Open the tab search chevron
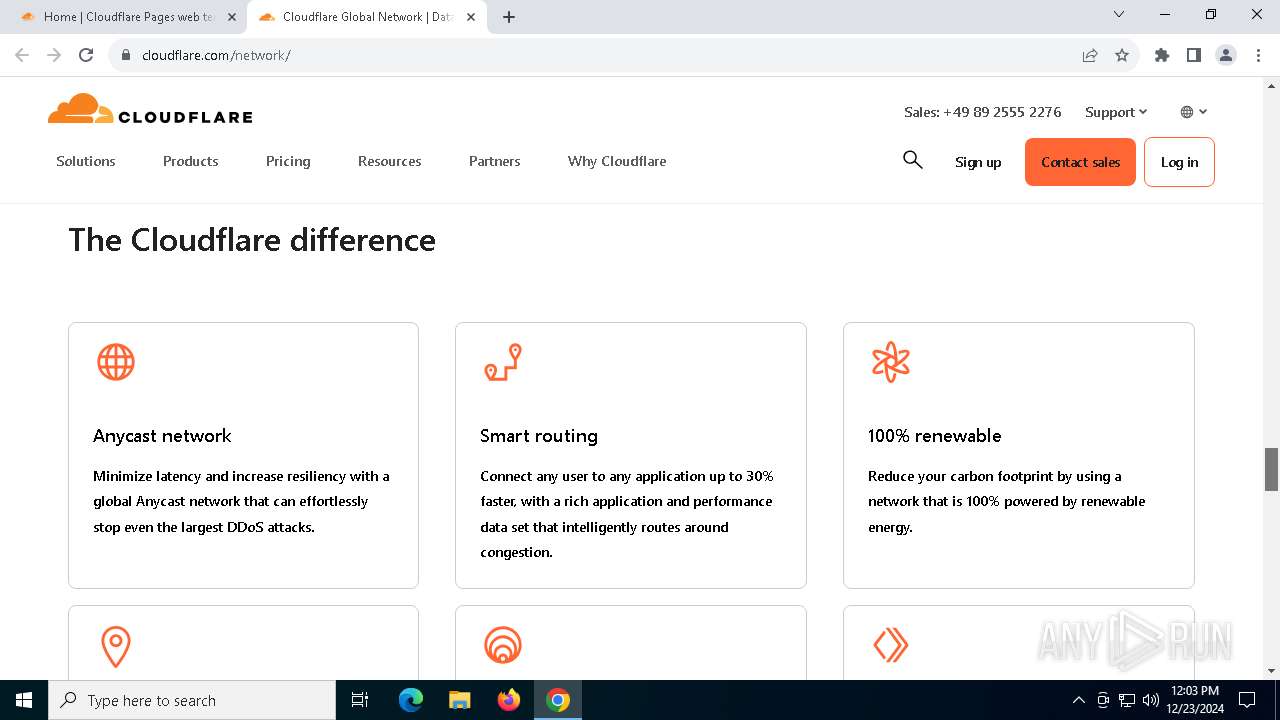This screenshot has height=720, width=1280. (1119, 14)
